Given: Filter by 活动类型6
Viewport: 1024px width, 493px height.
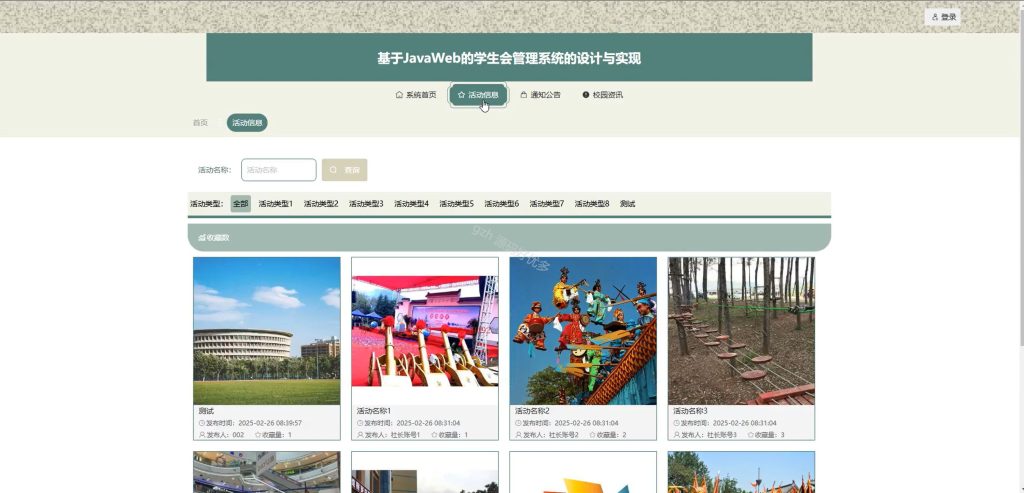Looking at the screenshot, I should [501, 204].
